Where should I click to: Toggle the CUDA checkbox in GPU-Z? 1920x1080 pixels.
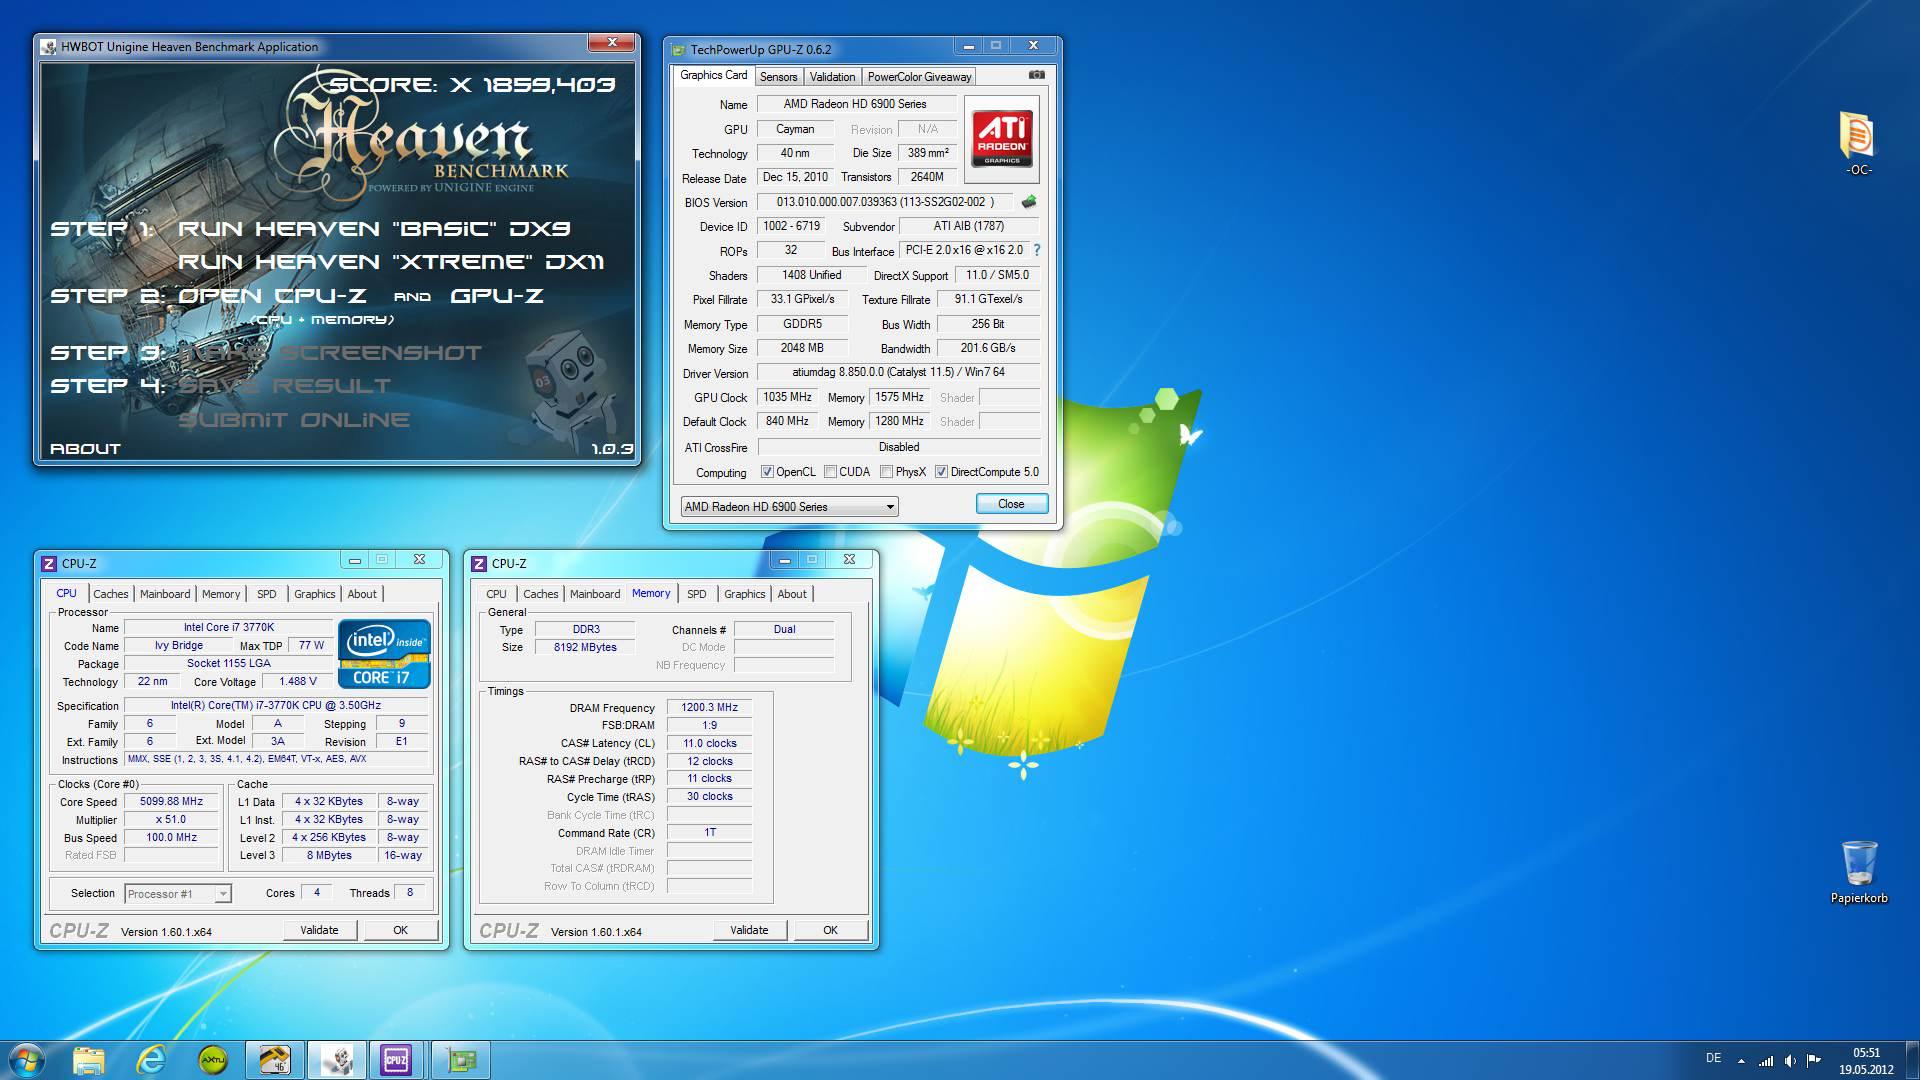coord(830,472)
